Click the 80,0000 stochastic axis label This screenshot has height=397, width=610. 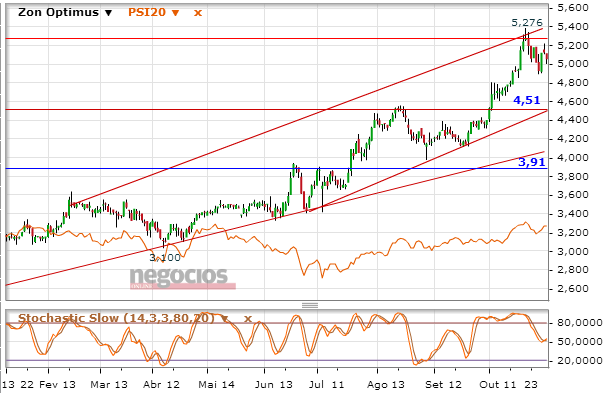tap(580, 323)
